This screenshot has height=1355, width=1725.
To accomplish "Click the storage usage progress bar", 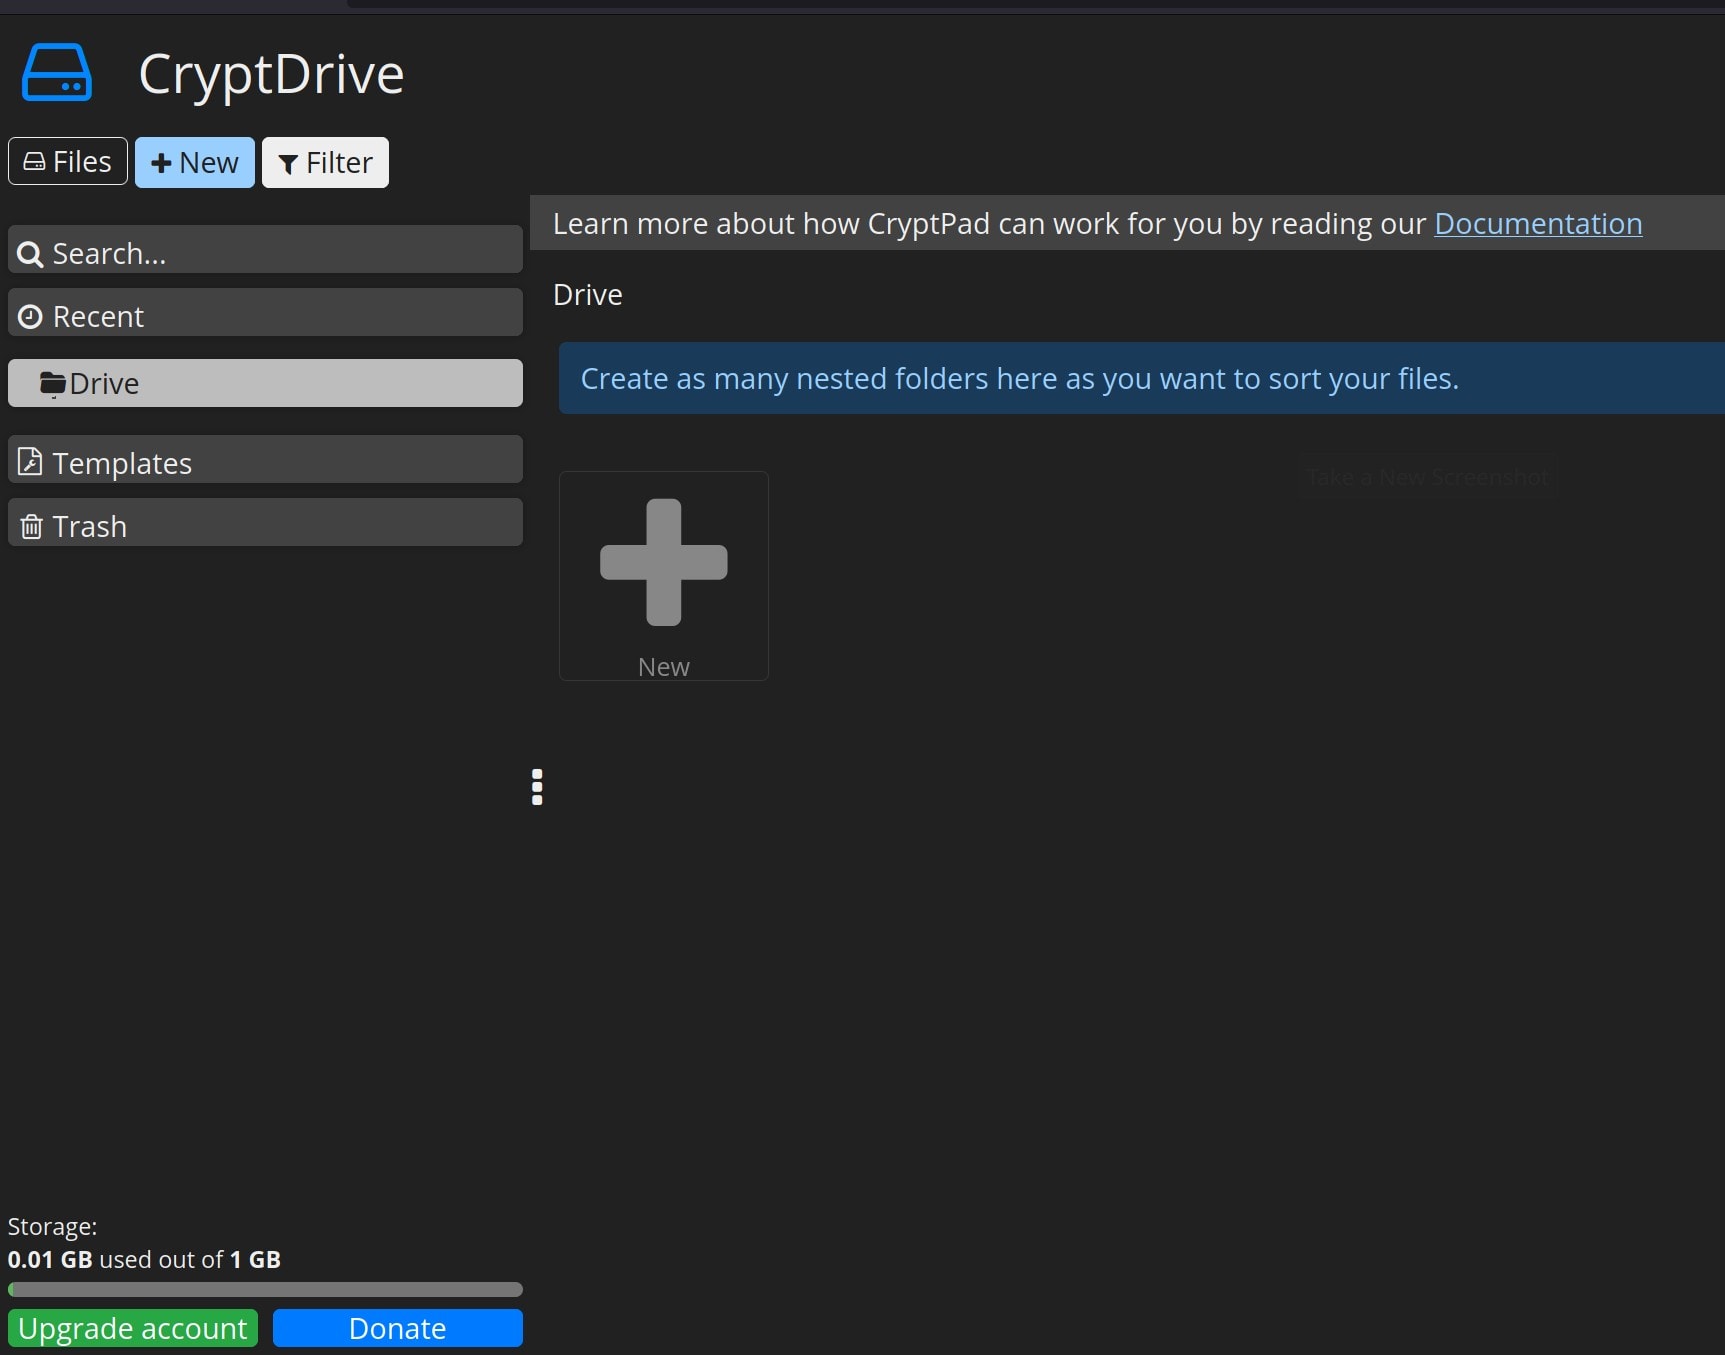I will (x=265, y=1290).
